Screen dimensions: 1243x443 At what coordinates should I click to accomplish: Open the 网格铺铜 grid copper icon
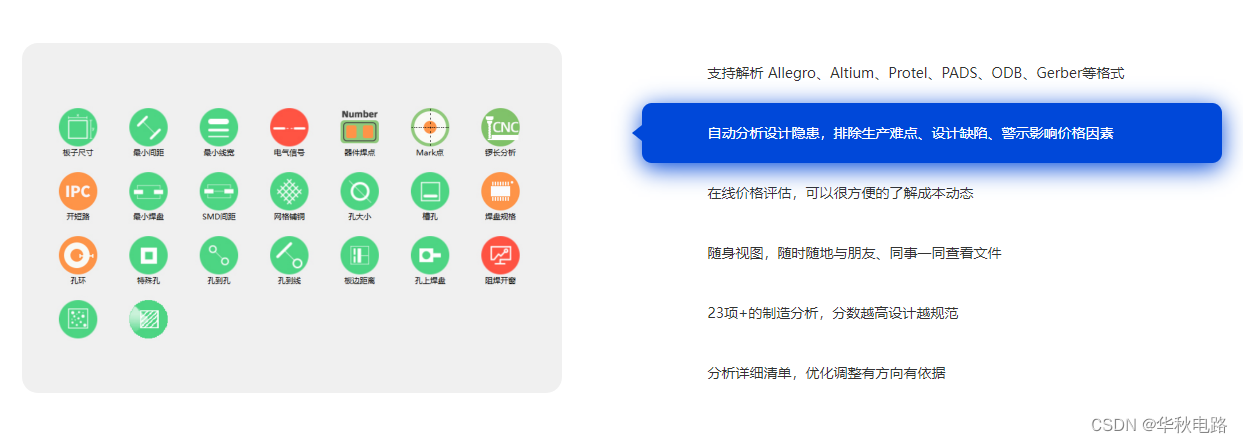(x=289, y=191)
